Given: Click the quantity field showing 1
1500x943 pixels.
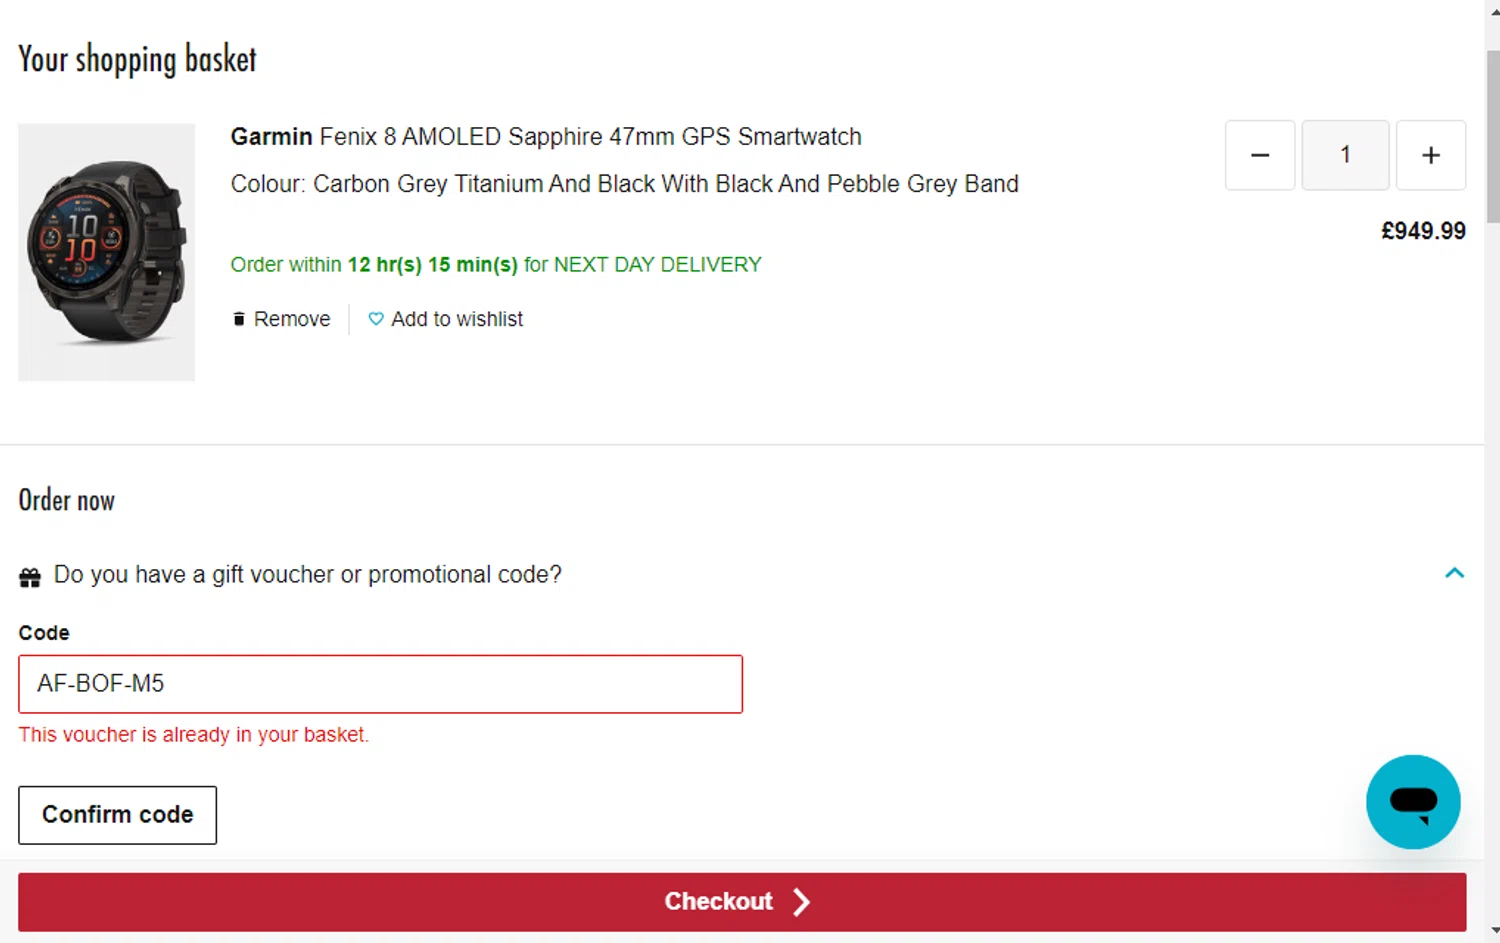Looking at the screenshot, I should (1345, 155).
